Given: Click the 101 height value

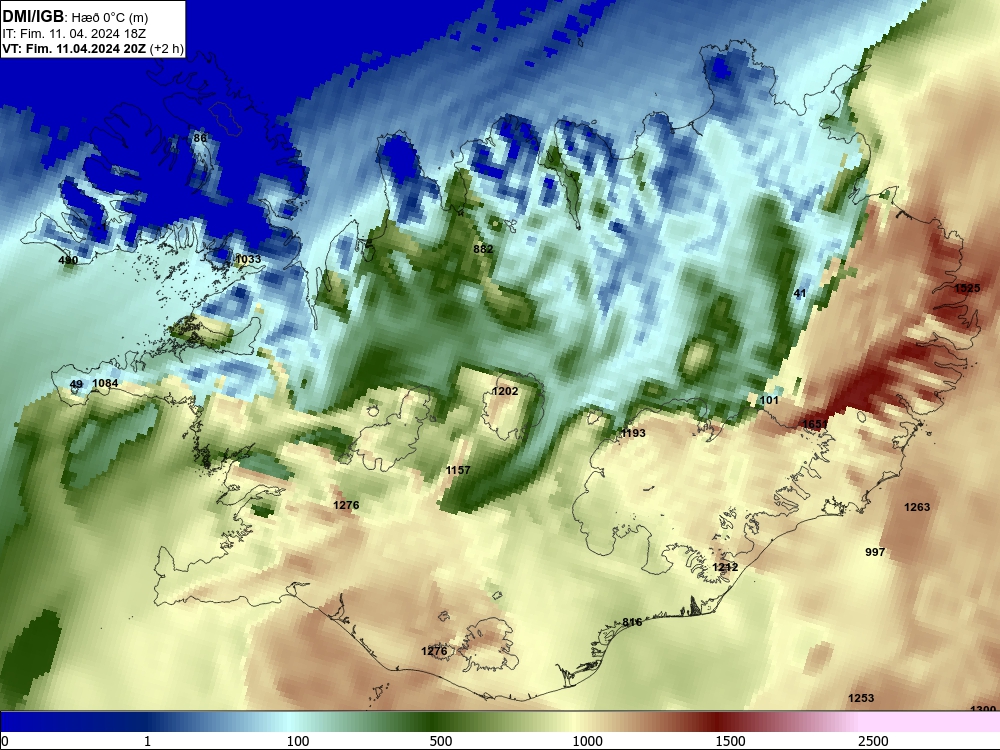Looking at the screenshot, I should (x=769, y=400).
